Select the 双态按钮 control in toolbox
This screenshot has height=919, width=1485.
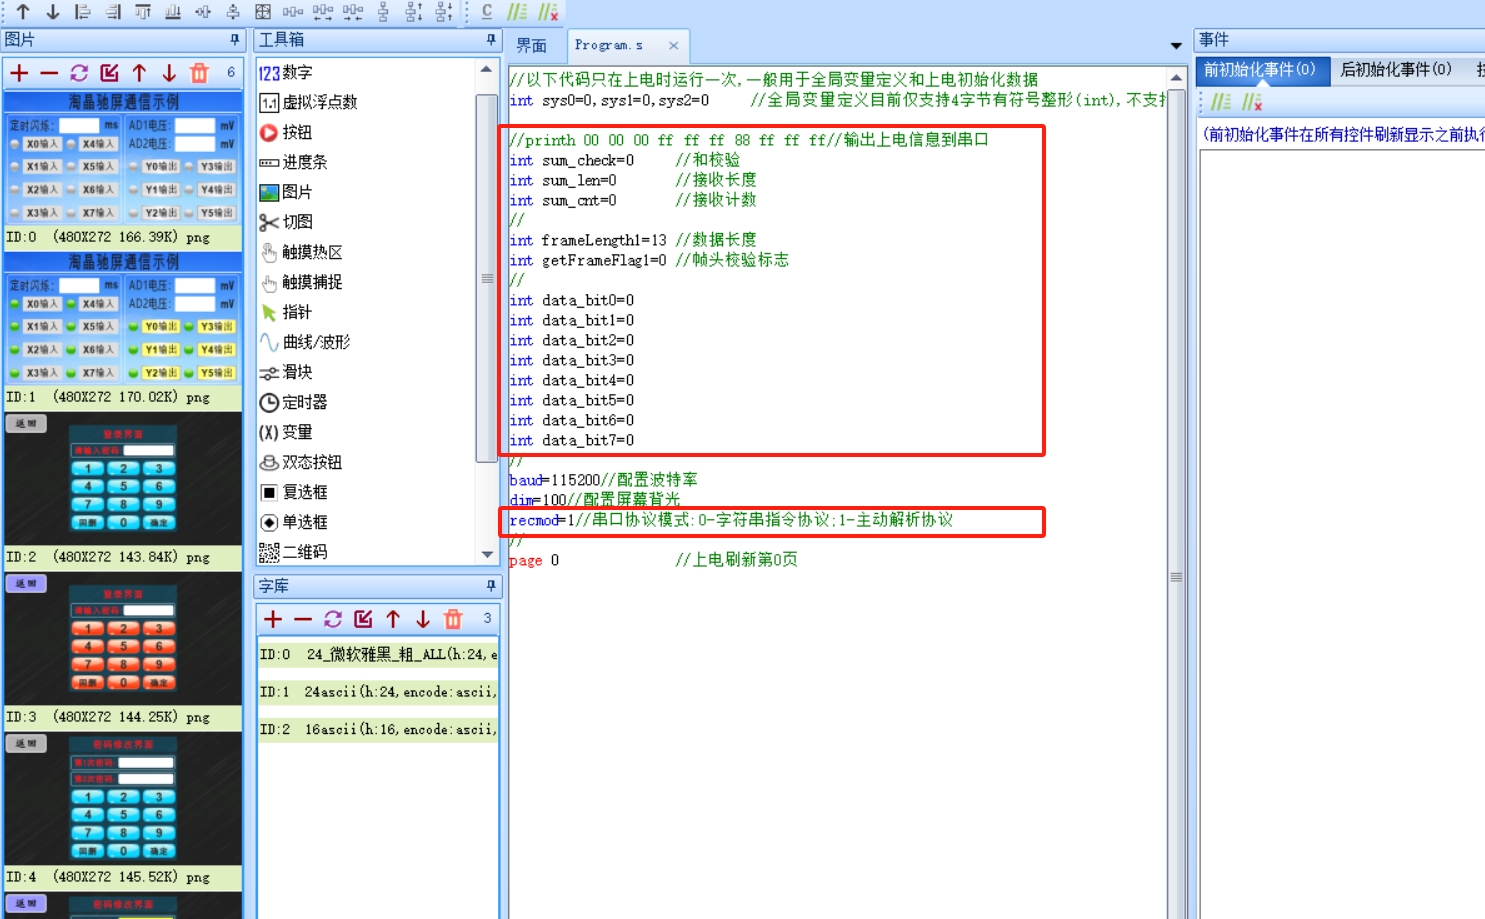[x=300, y=462]
